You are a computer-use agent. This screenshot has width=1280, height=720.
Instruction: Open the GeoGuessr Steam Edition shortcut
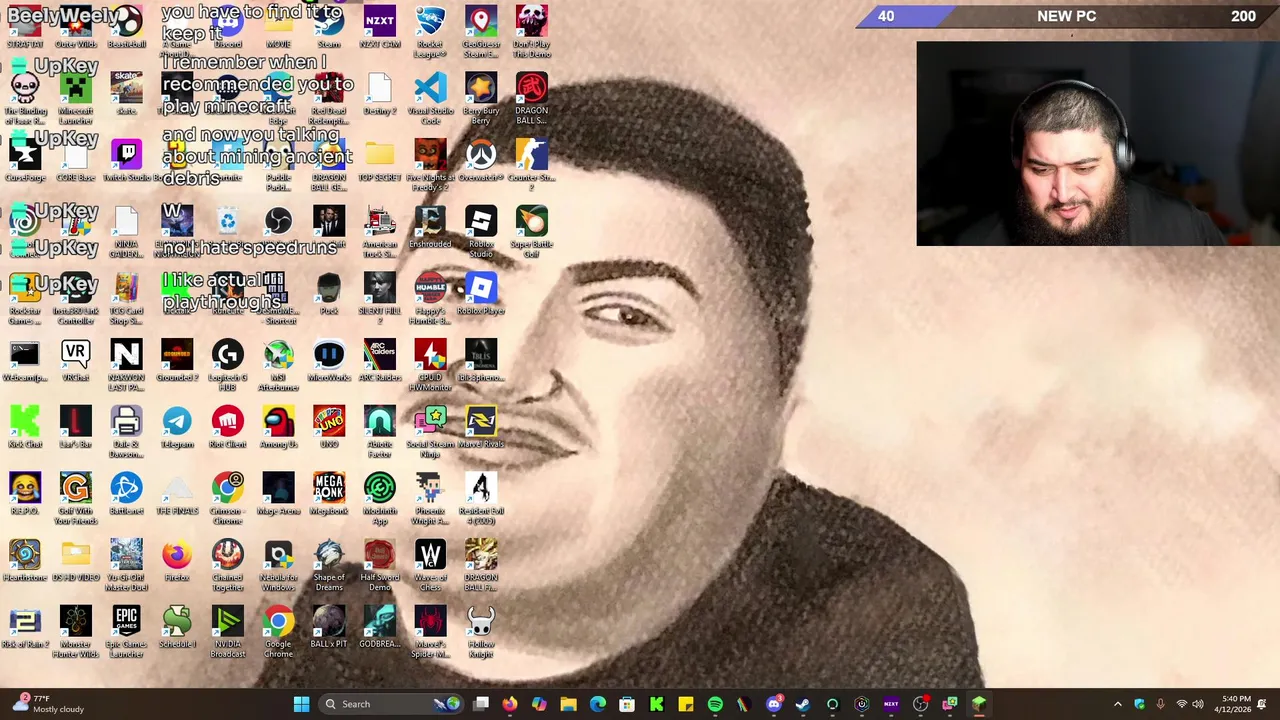[481, 31]
